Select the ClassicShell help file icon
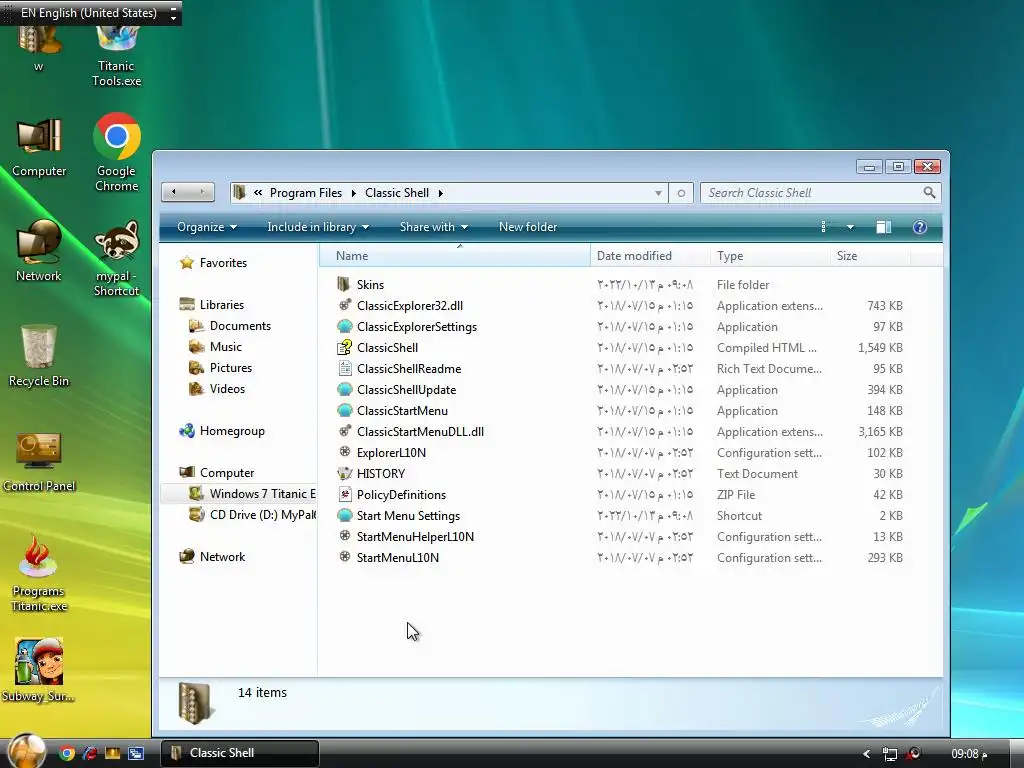 (x=345, y=347)
